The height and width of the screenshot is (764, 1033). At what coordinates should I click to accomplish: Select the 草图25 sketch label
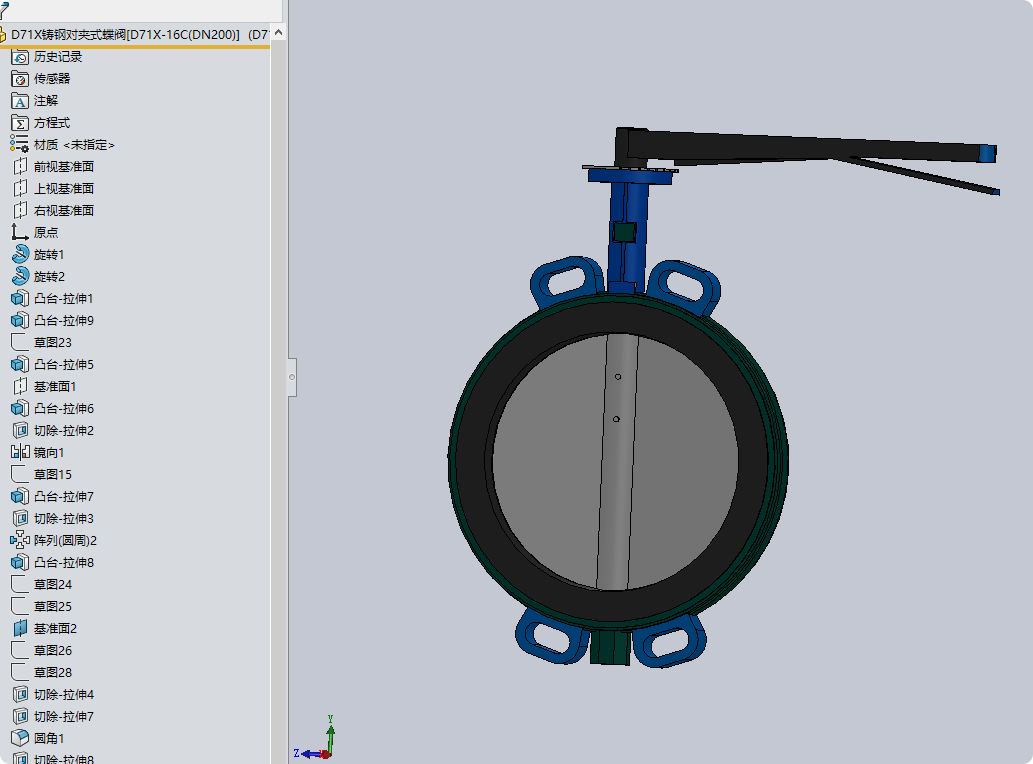coord(53,607)
